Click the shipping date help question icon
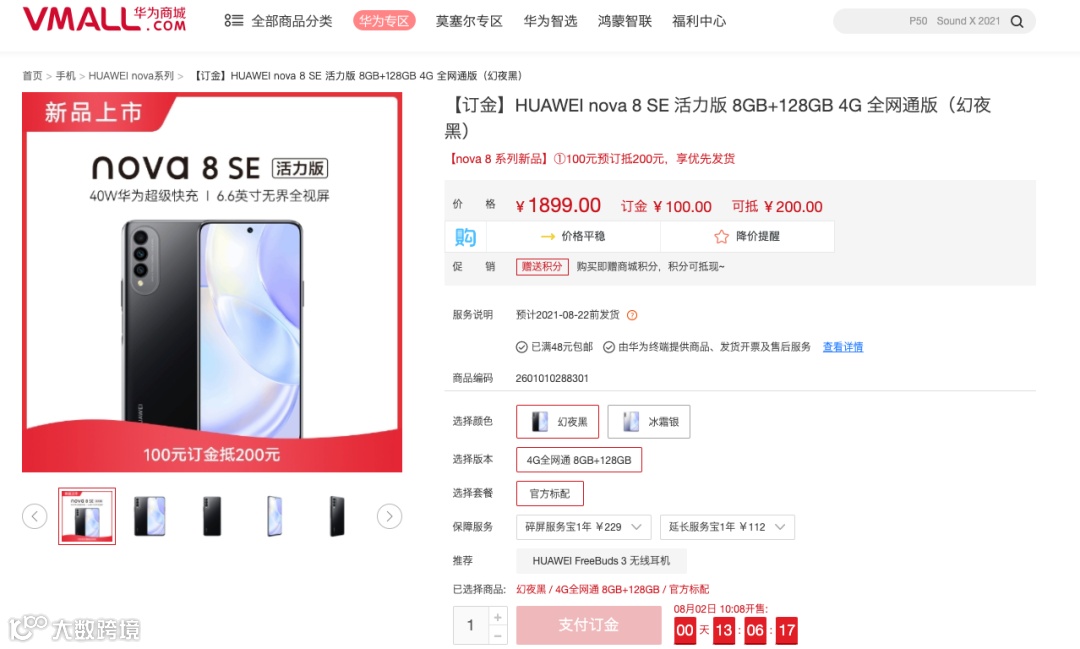1080x649 pixels. click(632, 315)
